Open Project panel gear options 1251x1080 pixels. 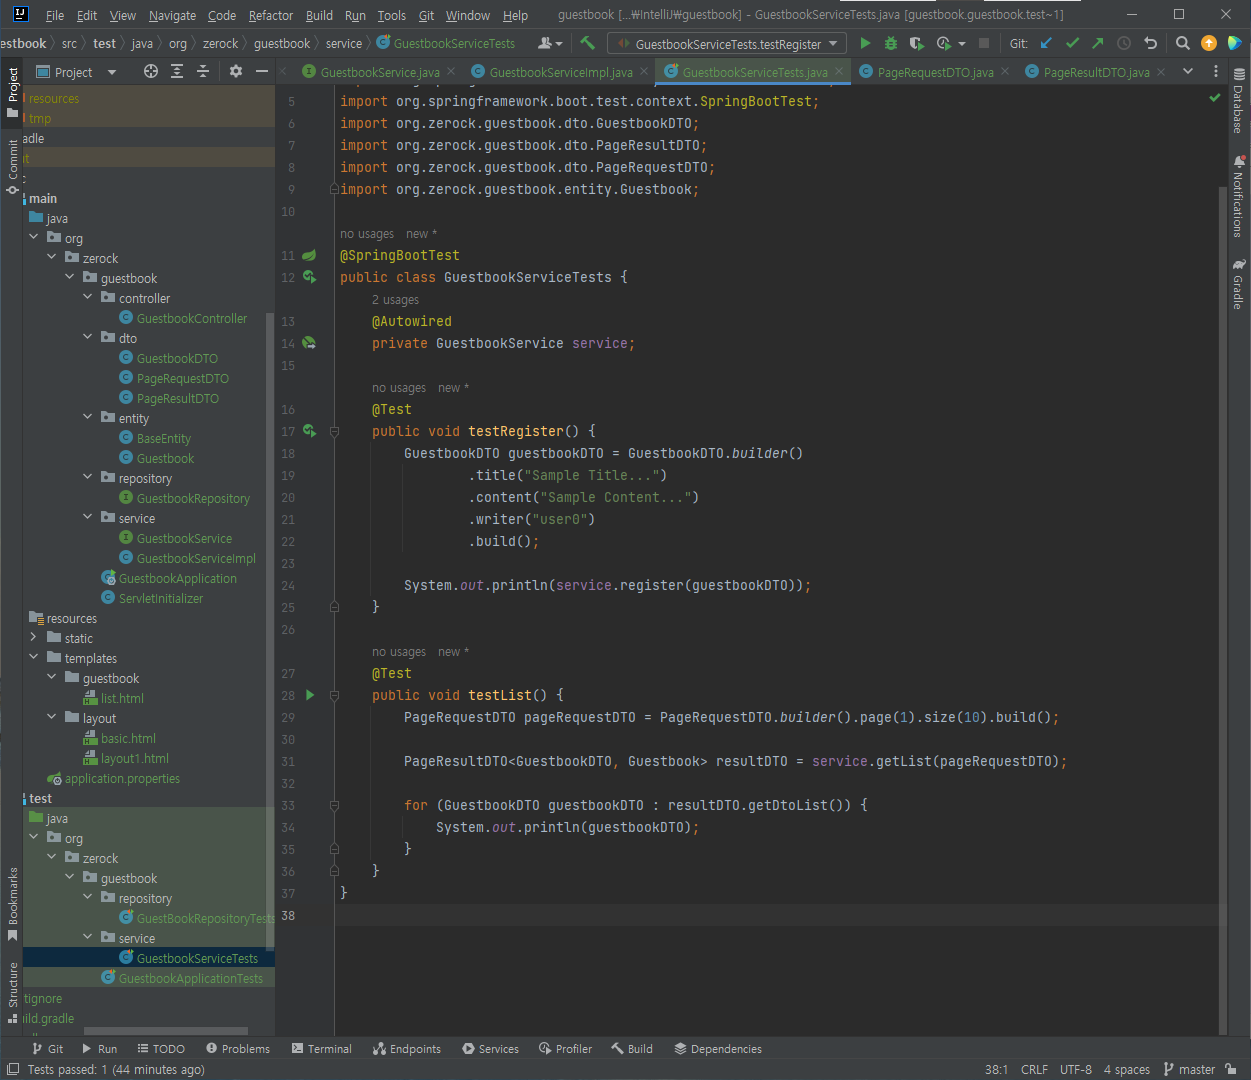236,71
